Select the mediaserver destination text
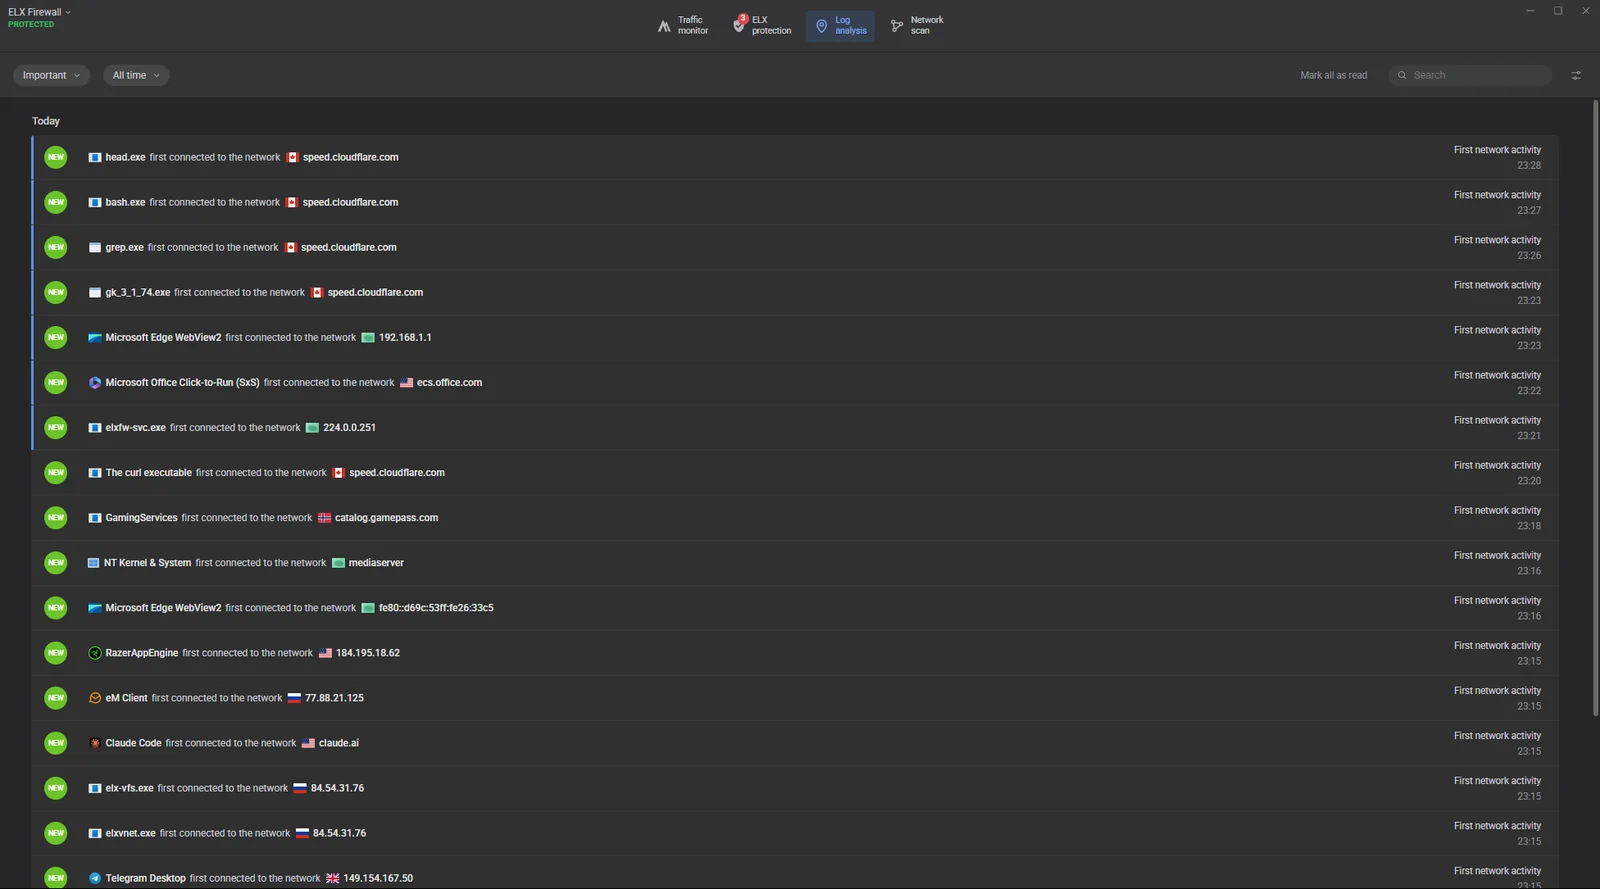 pyautogui.click(x=376, y=562)
